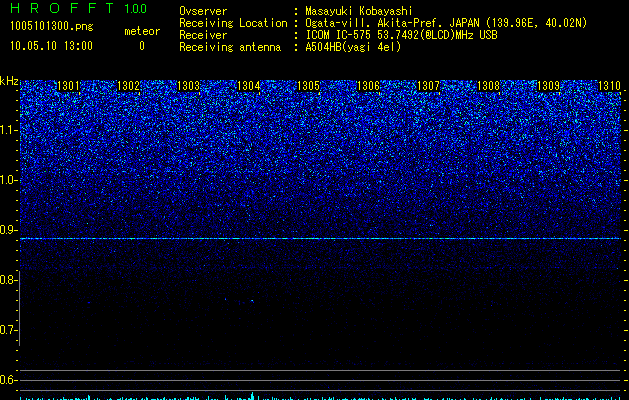Click the signal level peak in bottom strip
This screenshot has height=400, width=629.
252,396
